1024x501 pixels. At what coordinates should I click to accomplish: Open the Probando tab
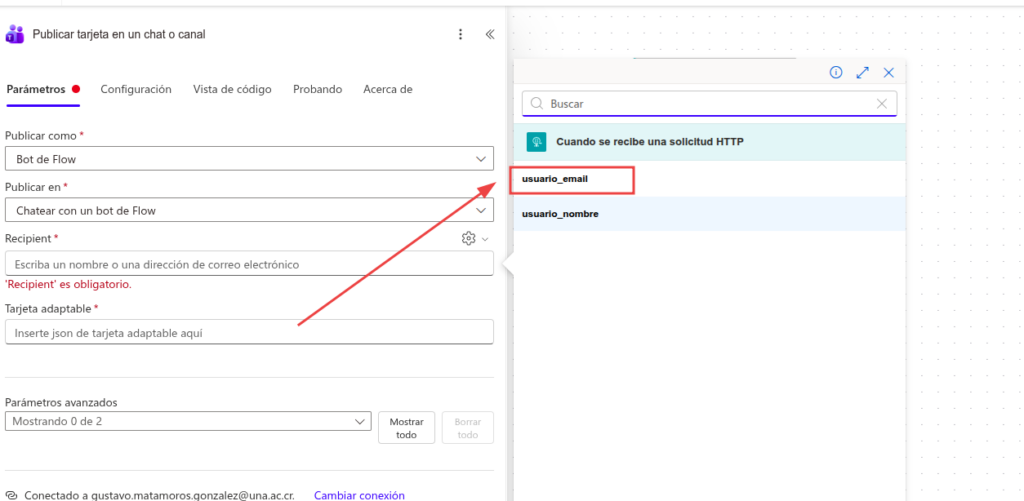coord(317,89)
